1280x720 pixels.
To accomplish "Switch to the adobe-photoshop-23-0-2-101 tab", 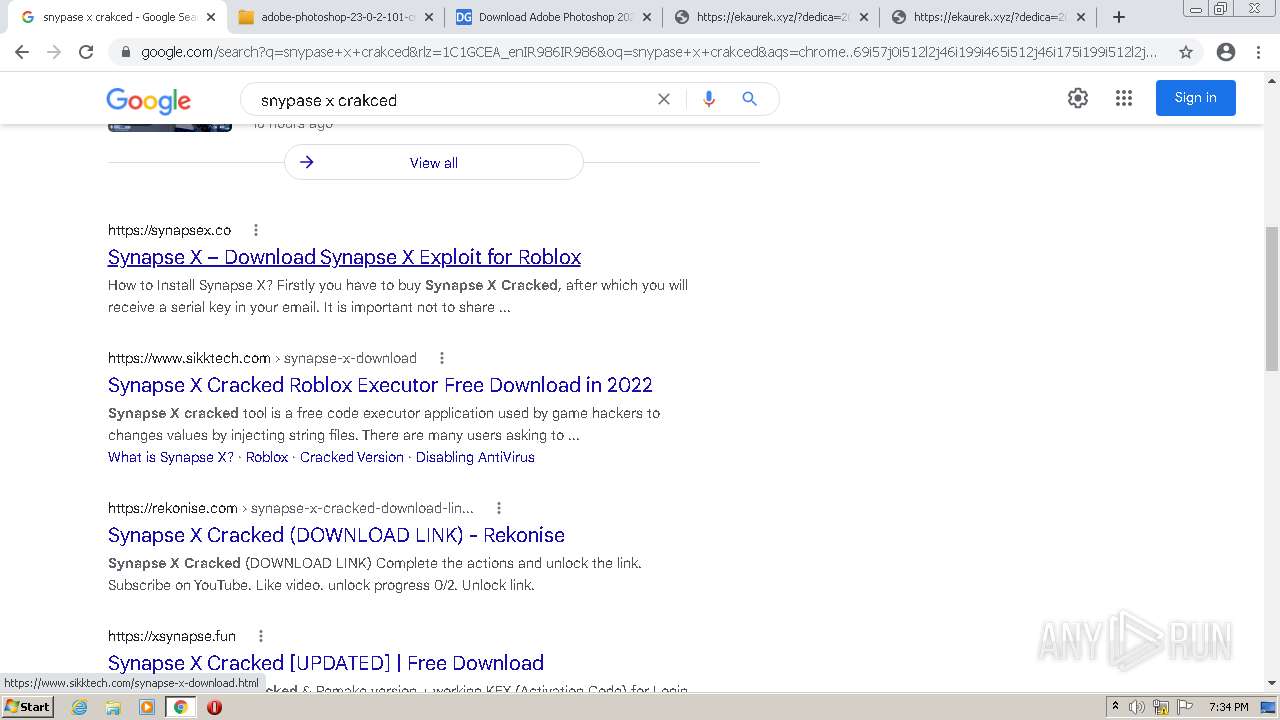I will 337,17.
